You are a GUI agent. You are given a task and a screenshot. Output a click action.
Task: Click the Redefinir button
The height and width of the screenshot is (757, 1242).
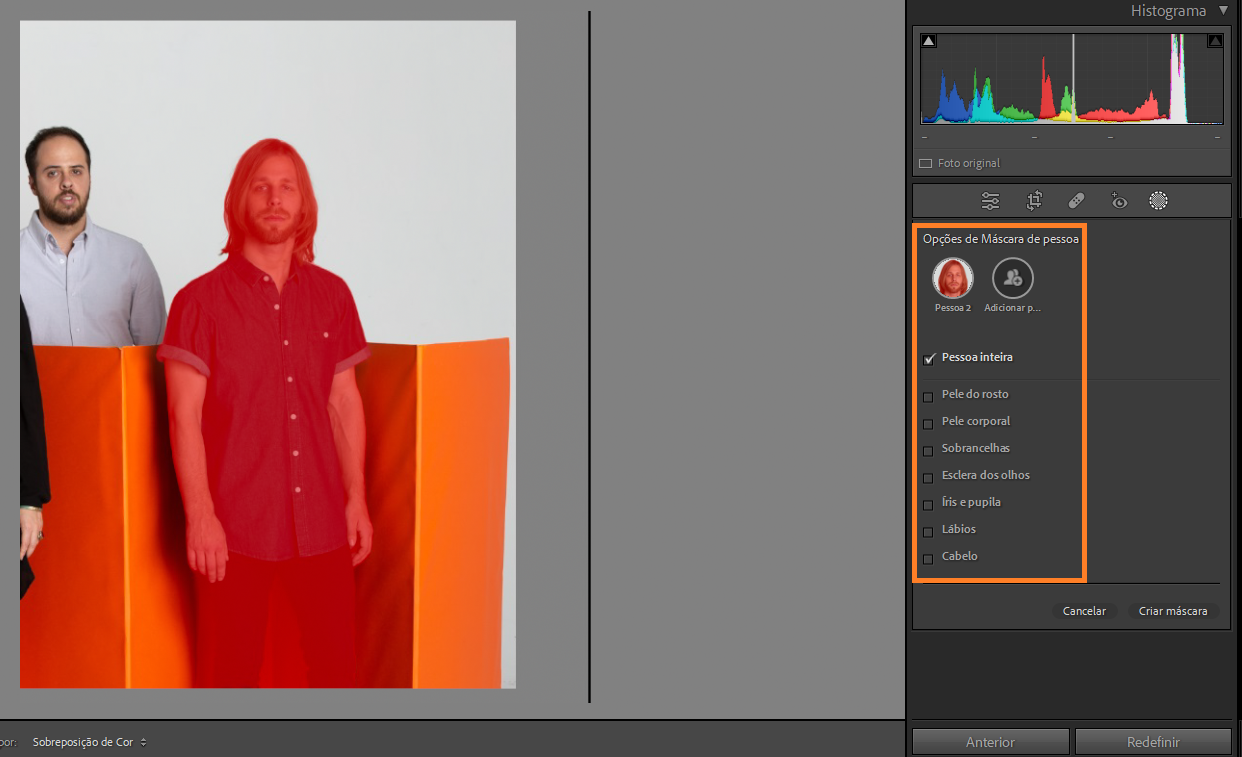click(1153, 742)
